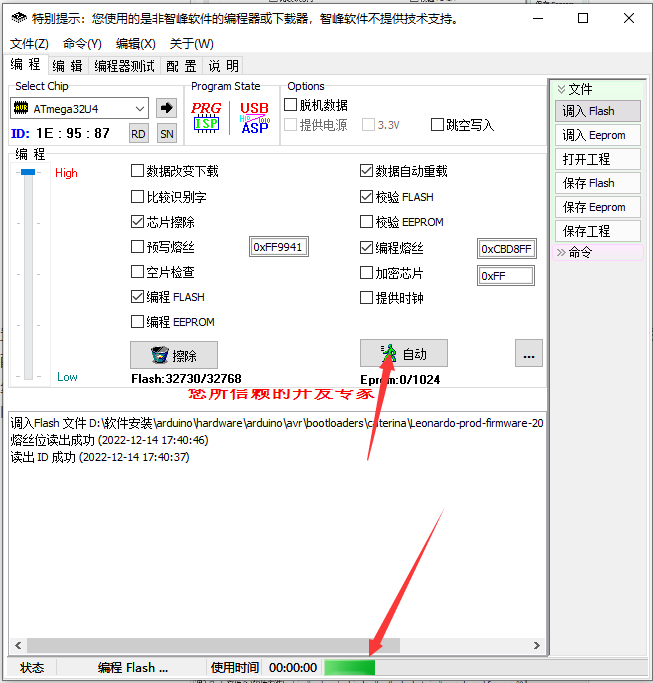
Task: Click the PRG ISP programmer icon
Action: (x=206, y=117)
